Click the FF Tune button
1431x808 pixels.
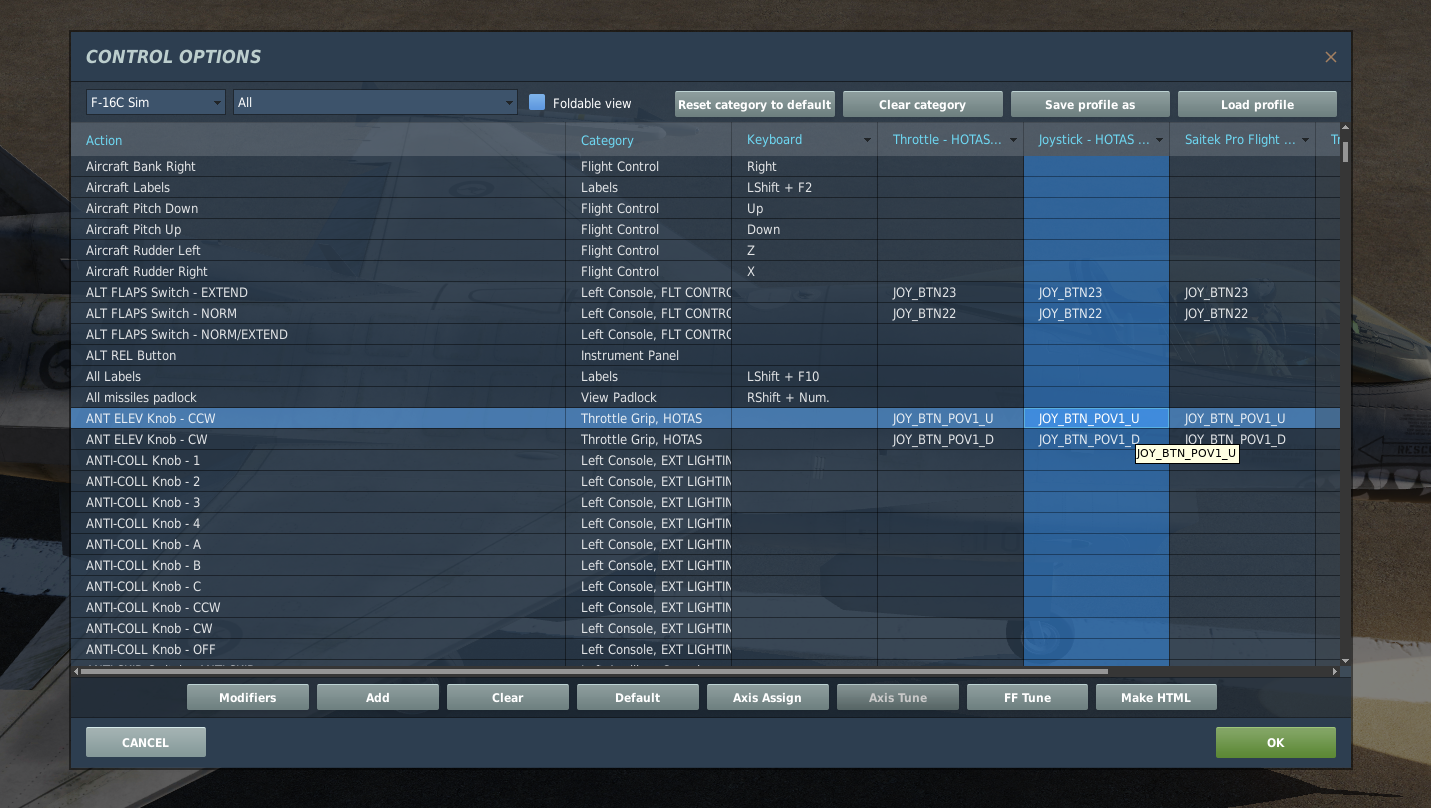1027,697
